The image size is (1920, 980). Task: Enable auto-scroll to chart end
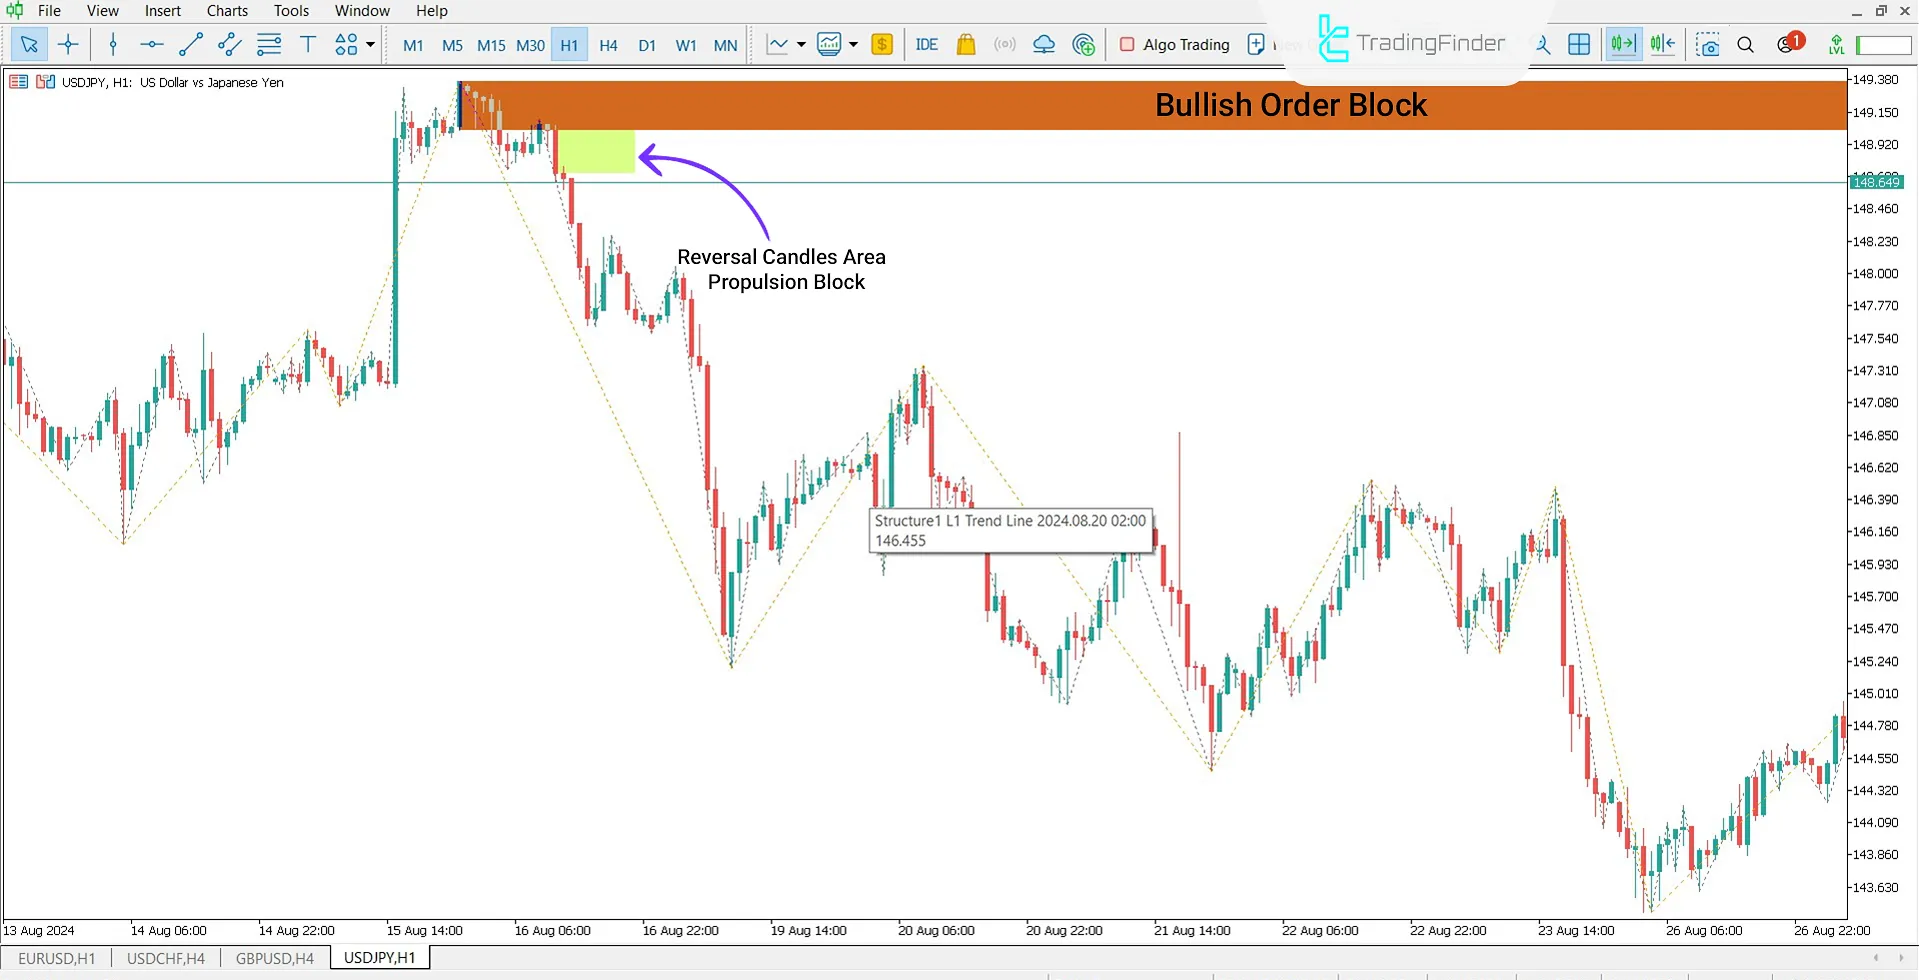point(1622,44)
